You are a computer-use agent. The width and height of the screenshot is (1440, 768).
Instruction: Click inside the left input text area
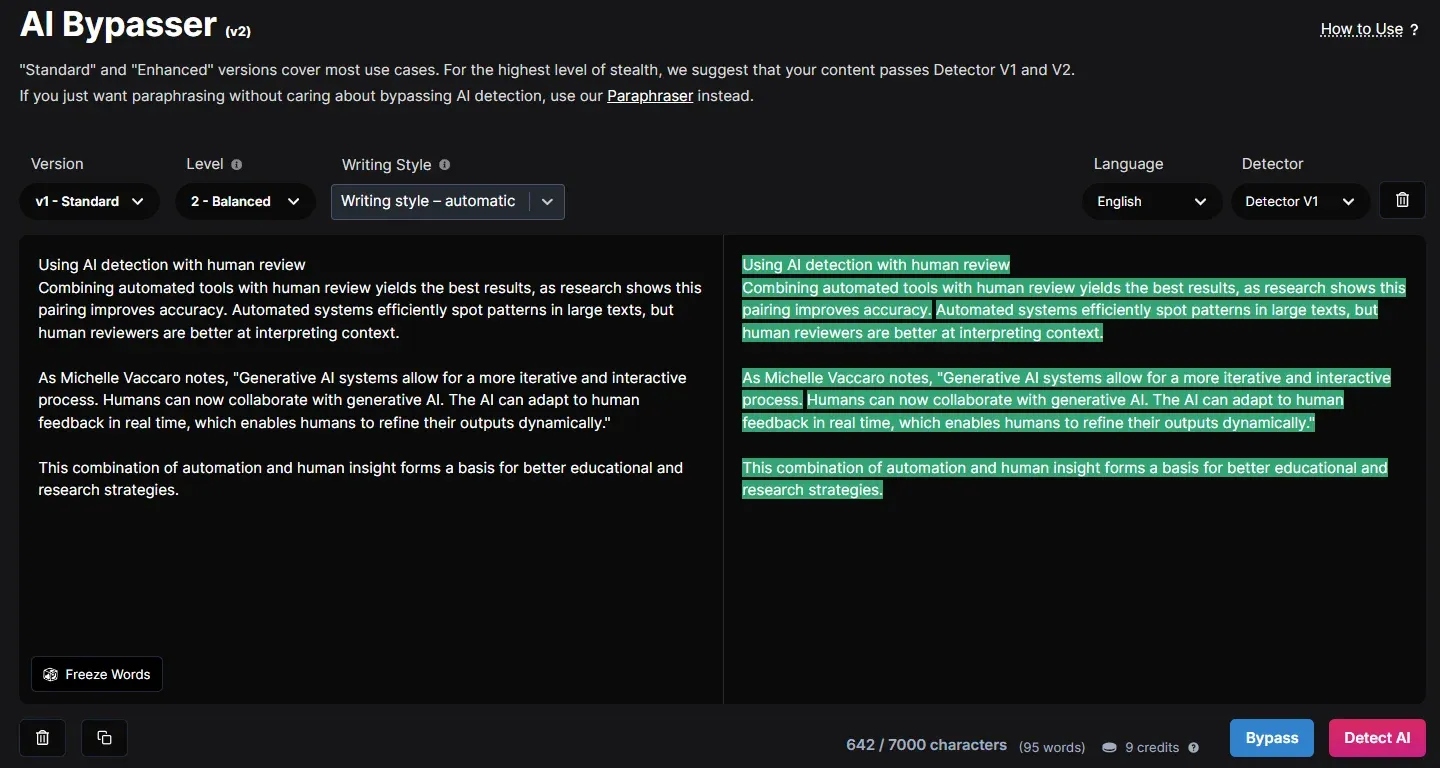point(370,570)
